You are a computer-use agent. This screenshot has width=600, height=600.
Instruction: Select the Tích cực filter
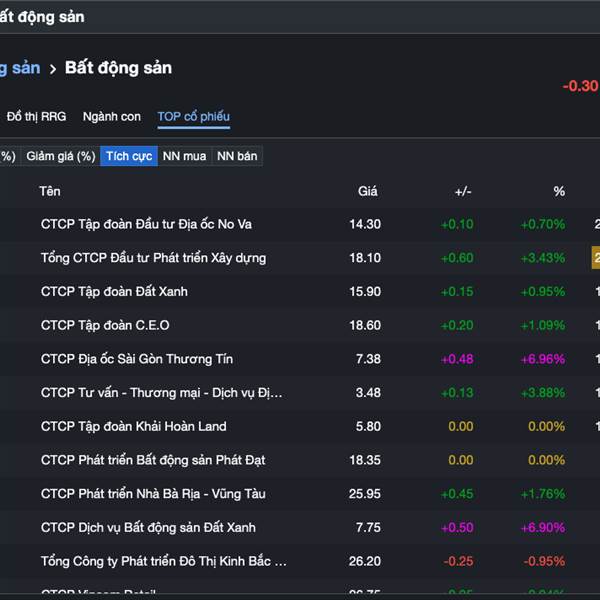pos(129,156)
